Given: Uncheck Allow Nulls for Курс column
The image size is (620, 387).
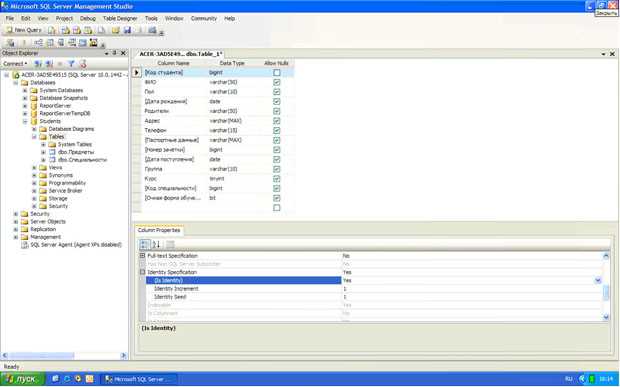Looking at the screenshot, I should pyautogui.click(x=277, y=179).
